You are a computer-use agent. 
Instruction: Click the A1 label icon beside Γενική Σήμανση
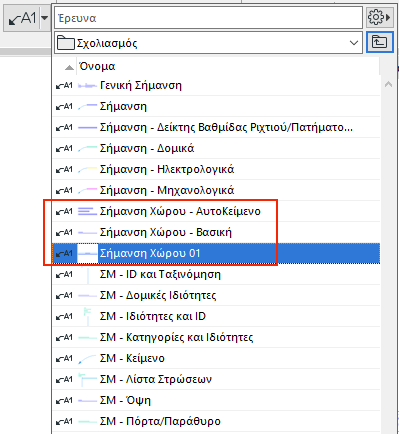coord(64,86)
